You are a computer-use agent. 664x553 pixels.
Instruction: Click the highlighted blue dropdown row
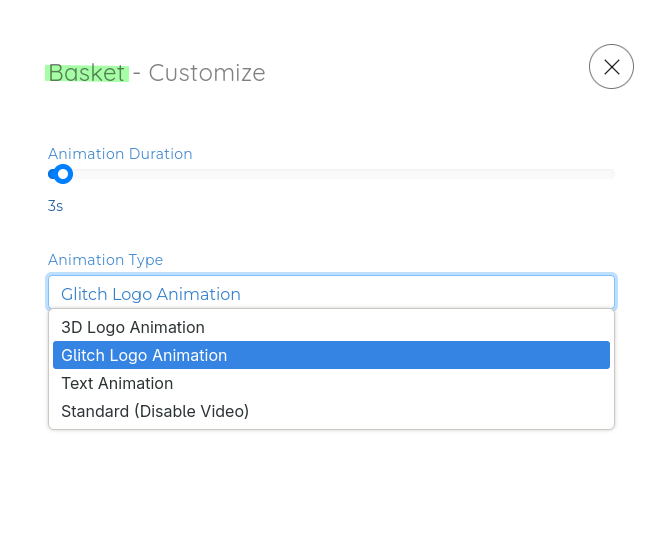tap(331, 355)
